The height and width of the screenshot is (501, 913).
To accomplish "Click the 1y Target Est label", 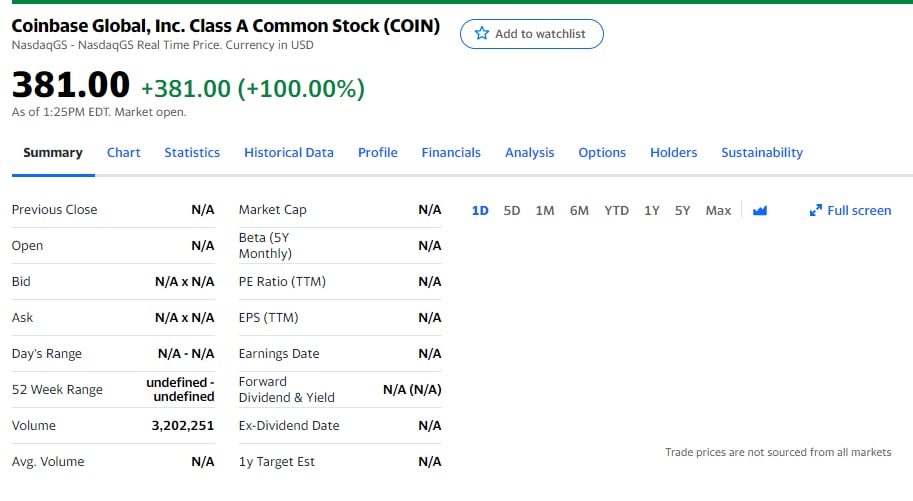I will coord(277,462).
